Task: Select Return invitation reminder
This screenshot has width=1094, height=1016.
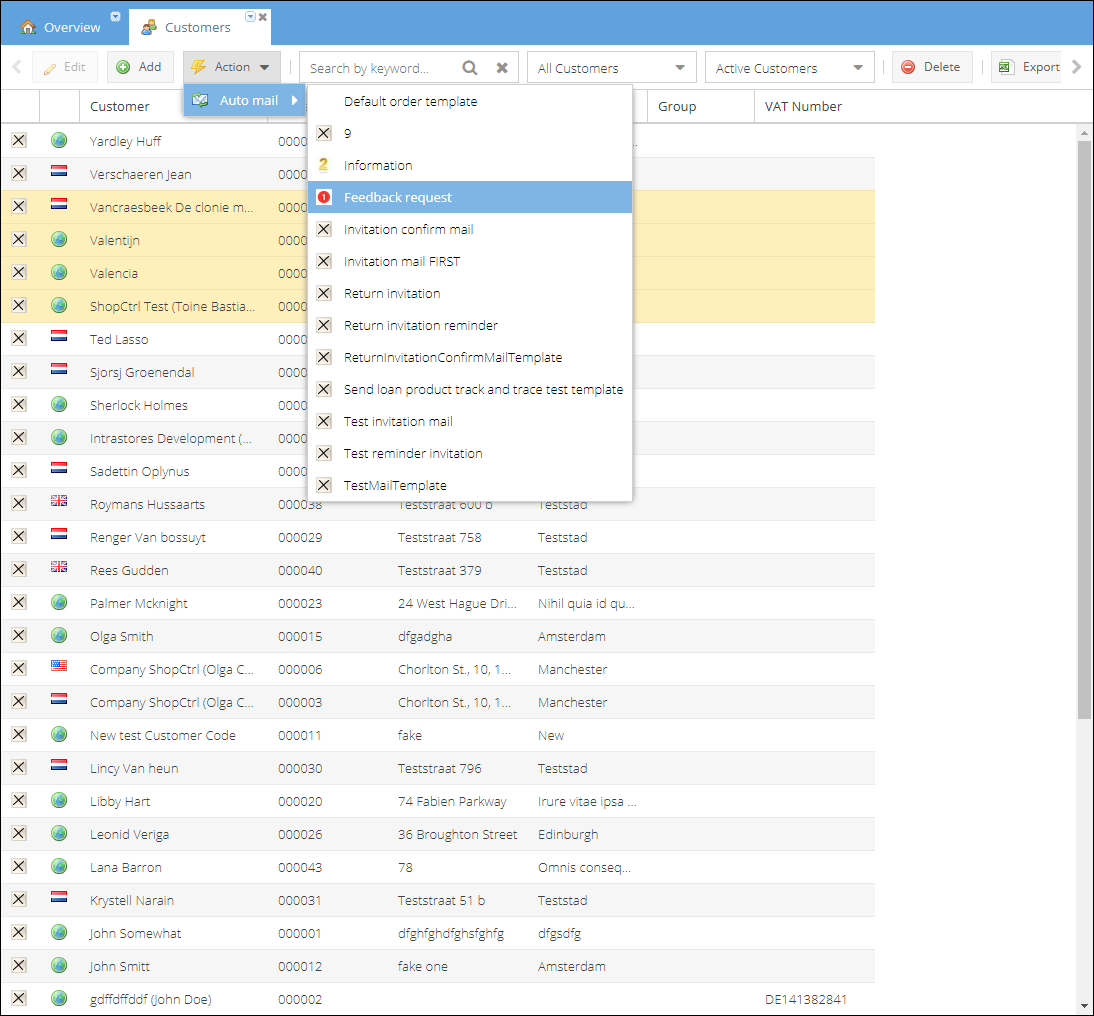Action: coord(470,325)
